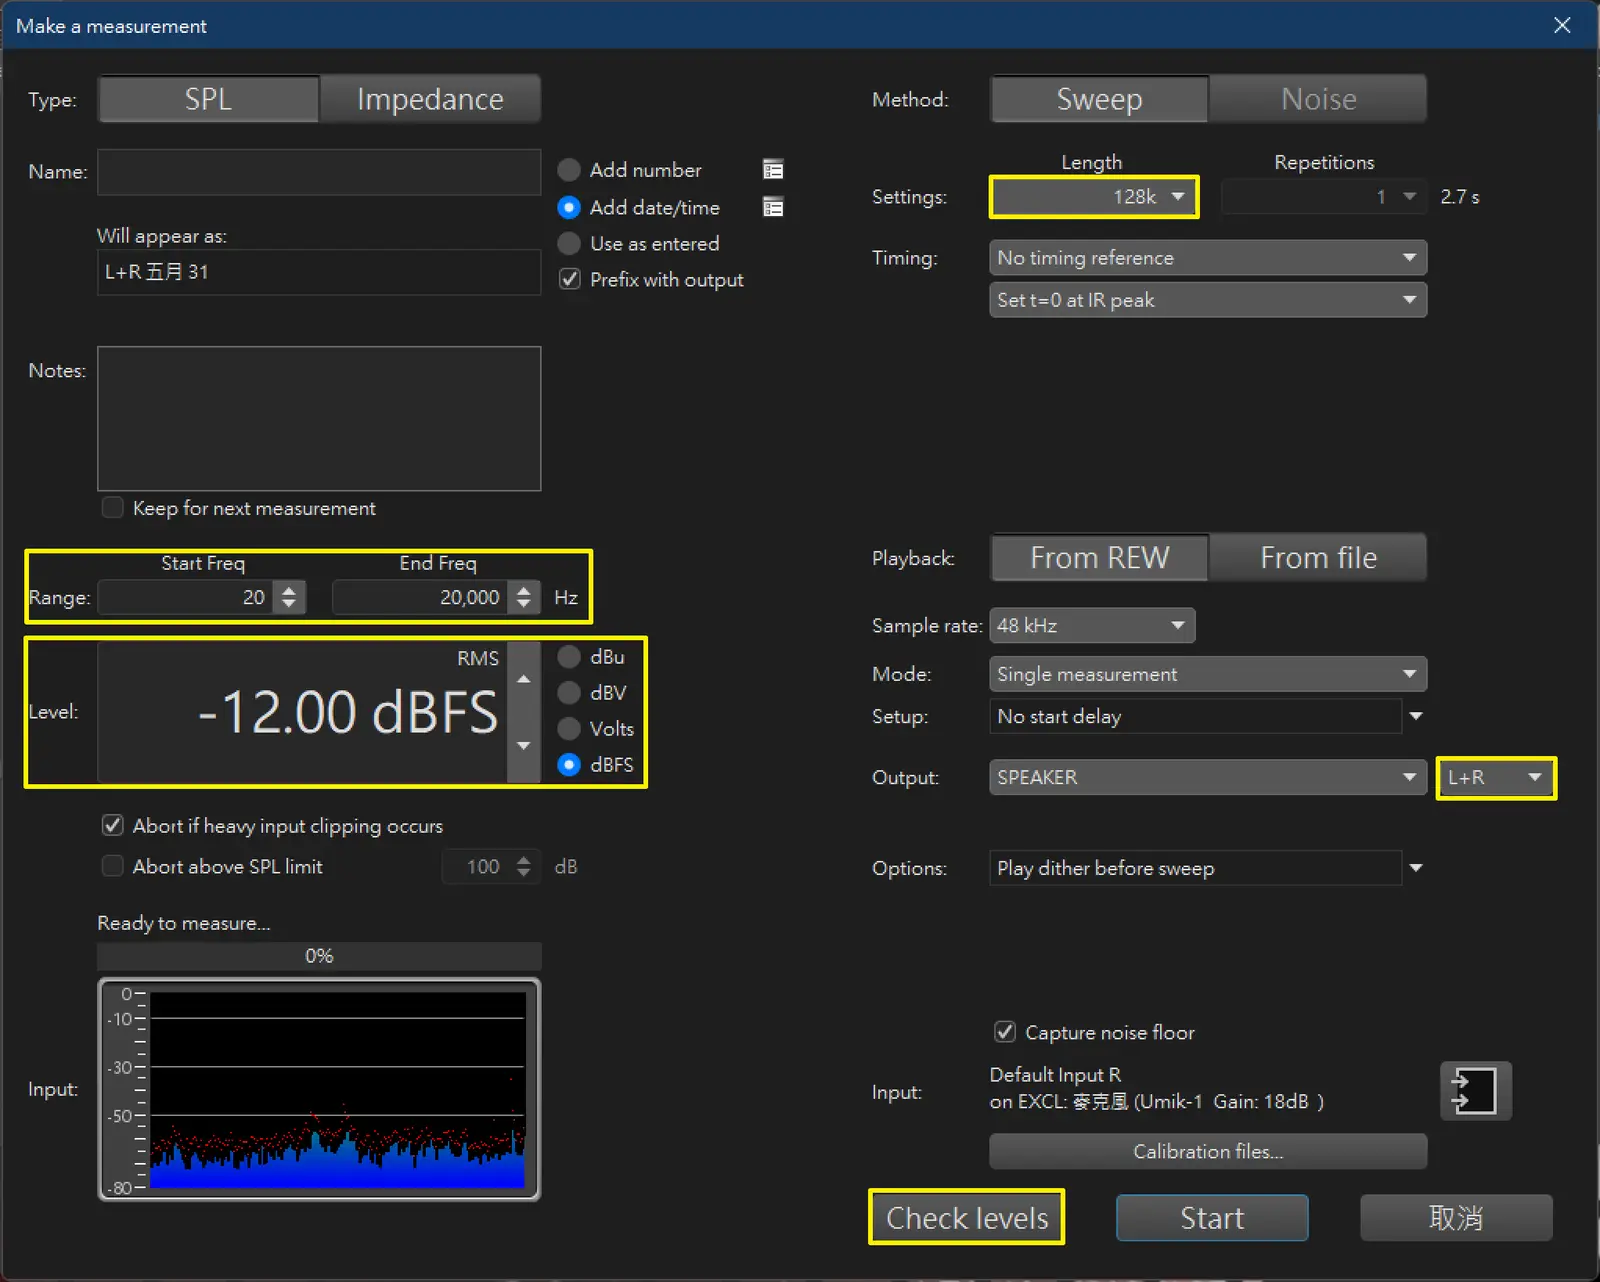This screenshot has width=1600, height=1282.
Task: Enable Keep for next measurement
Action: pos(113,508)
